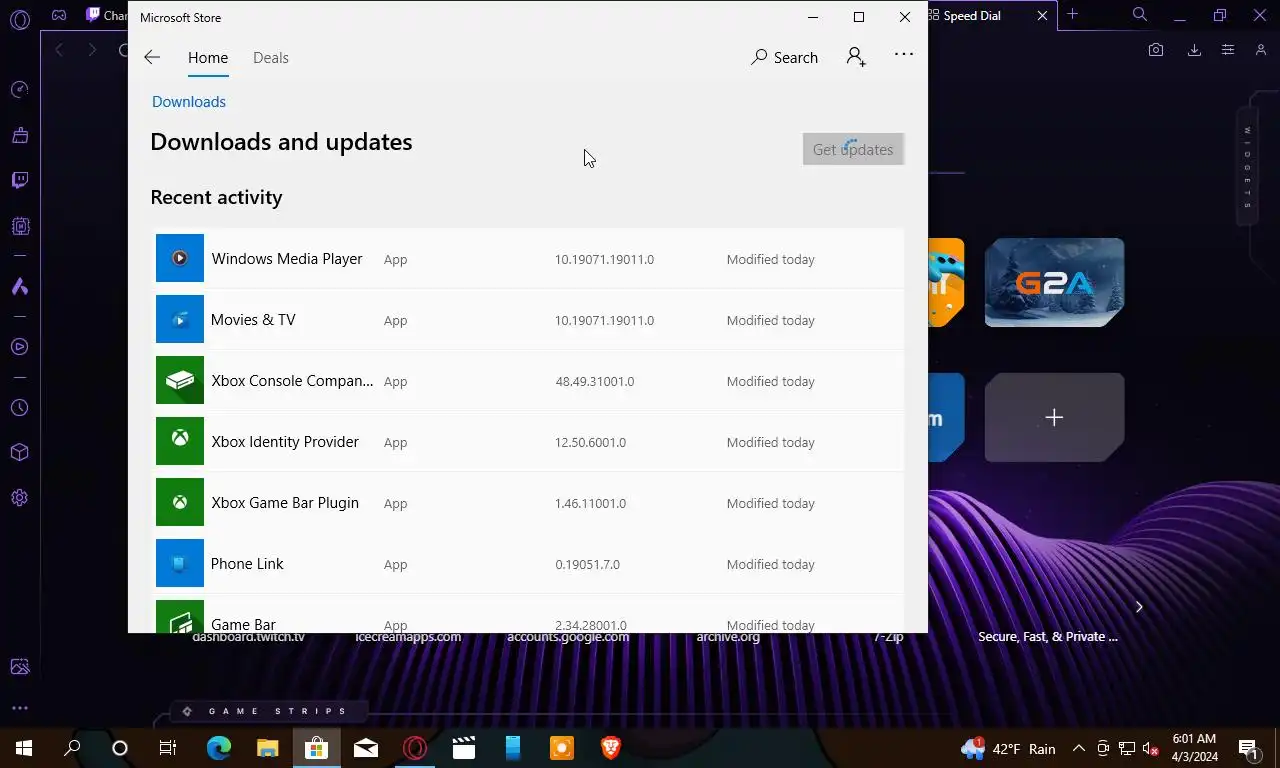Viewport: 1280px width, 768px height.
Task: Click the account sign-in icon
Action: (x=856, y=57)
